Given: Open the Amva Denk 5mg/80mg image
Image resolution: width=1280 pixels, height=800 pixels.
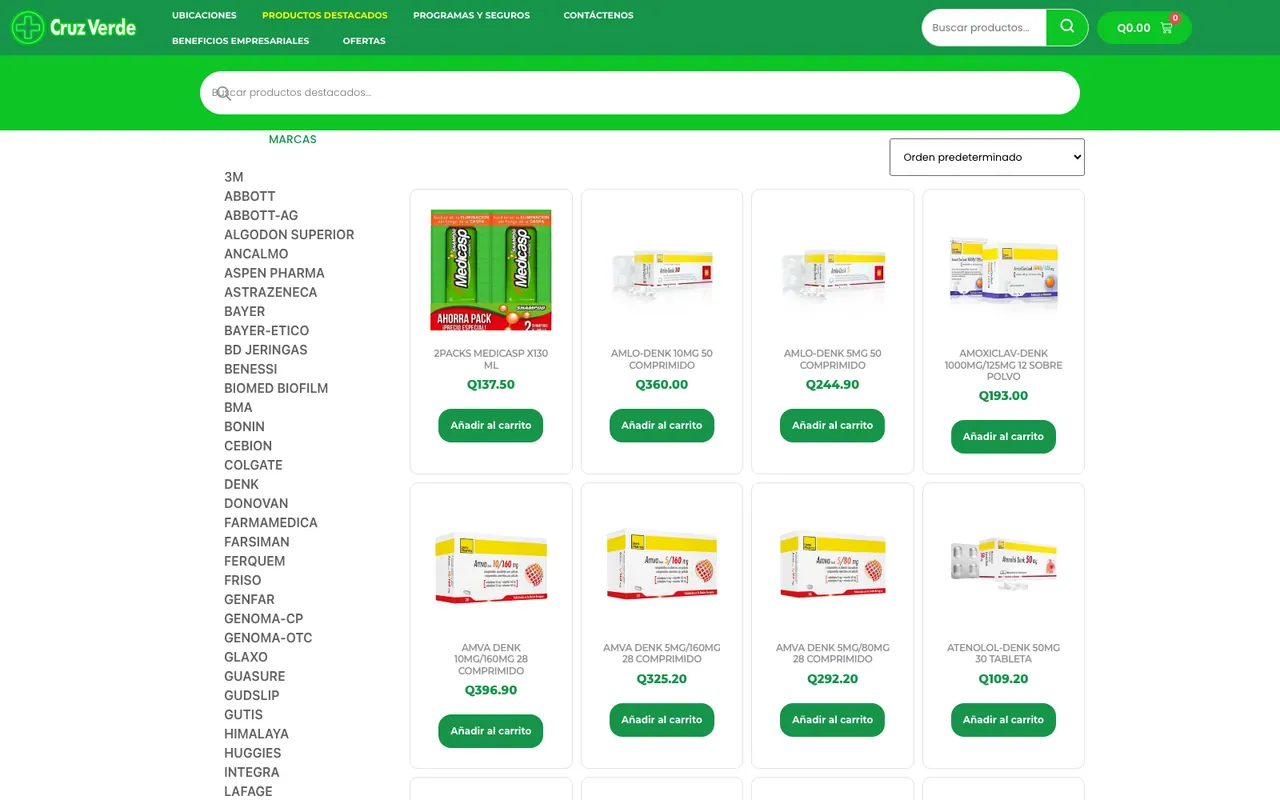Looking at the screenshot, I should (832, 564).
